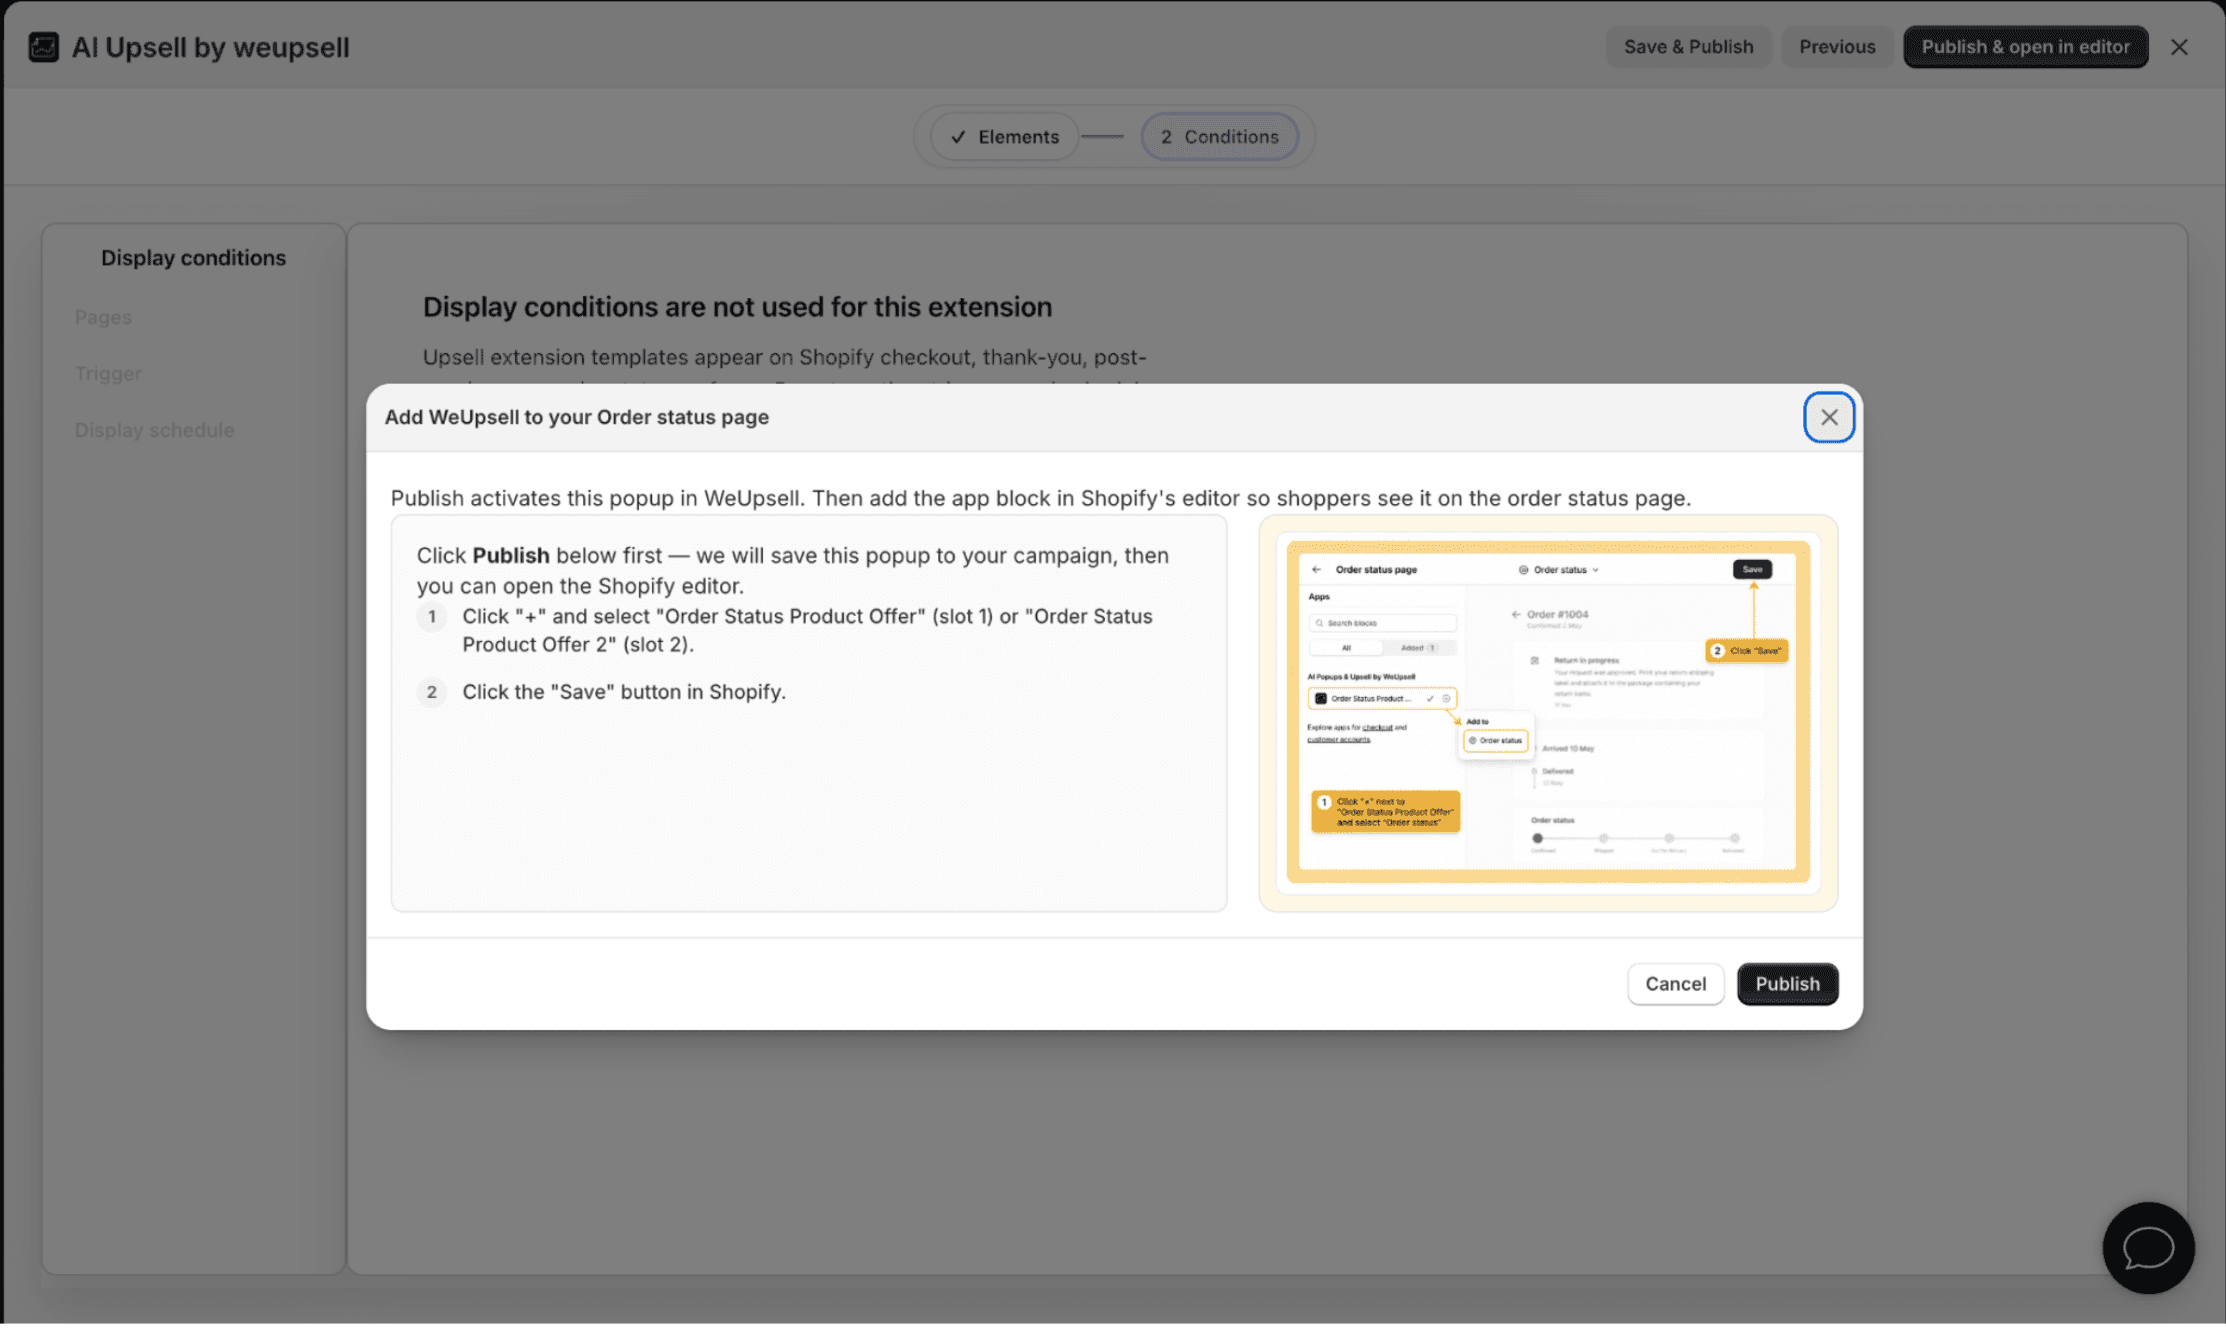2226x1328 pixels.
Task: Click step 1 text about Order Status Product Offer
Action: tap(807, 630)
